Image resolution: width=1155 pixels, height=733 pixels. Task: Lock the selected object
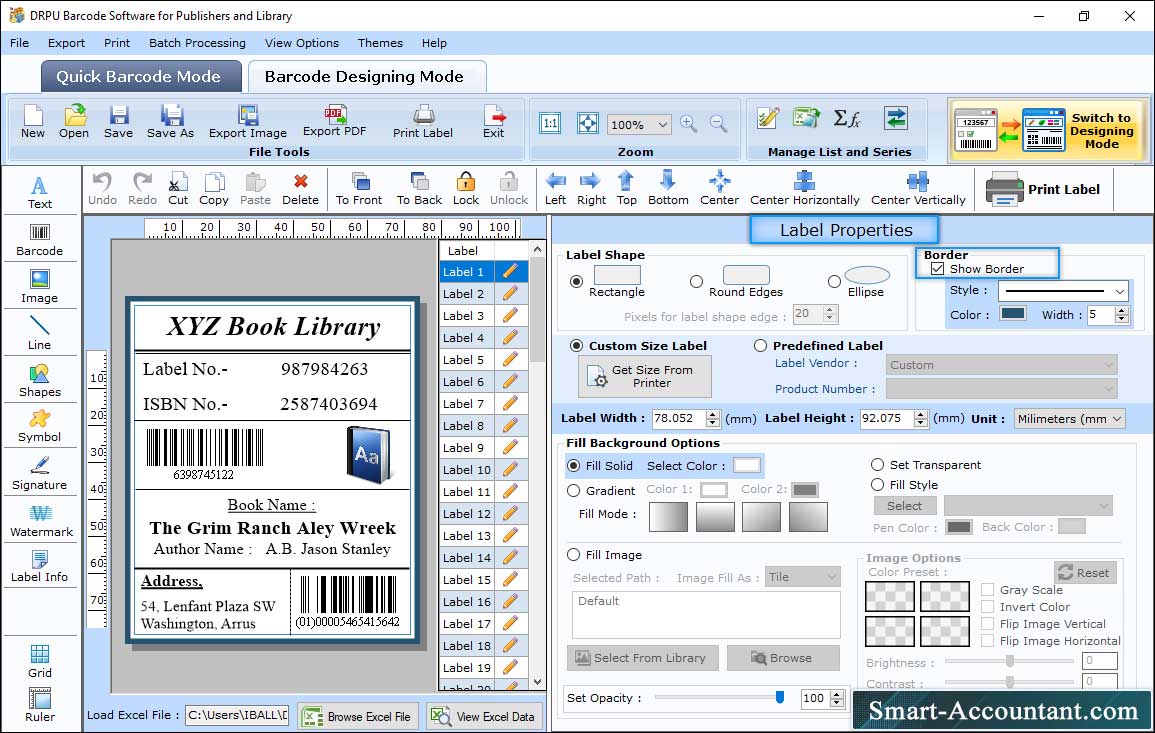466,189
